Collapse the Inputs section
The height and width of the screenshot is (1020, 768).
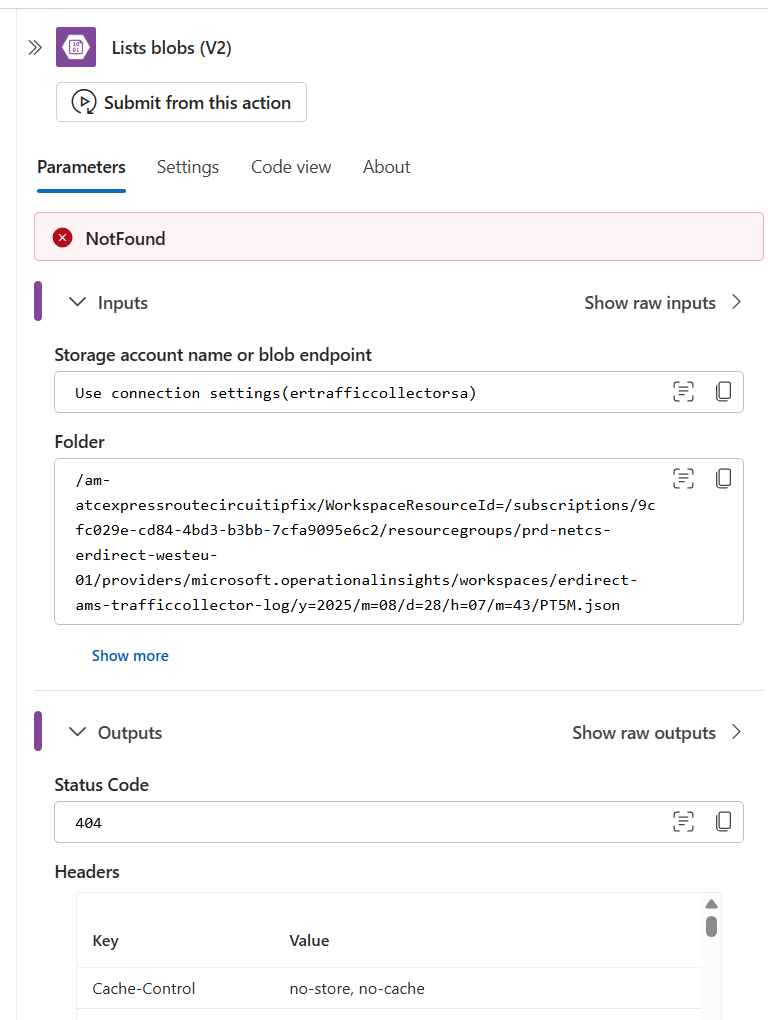[x=78, y=302]
